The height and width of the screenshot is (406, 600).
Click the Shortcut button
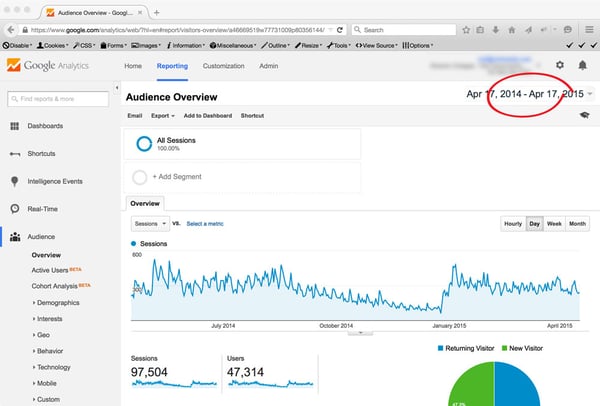(x=252, y=116)
